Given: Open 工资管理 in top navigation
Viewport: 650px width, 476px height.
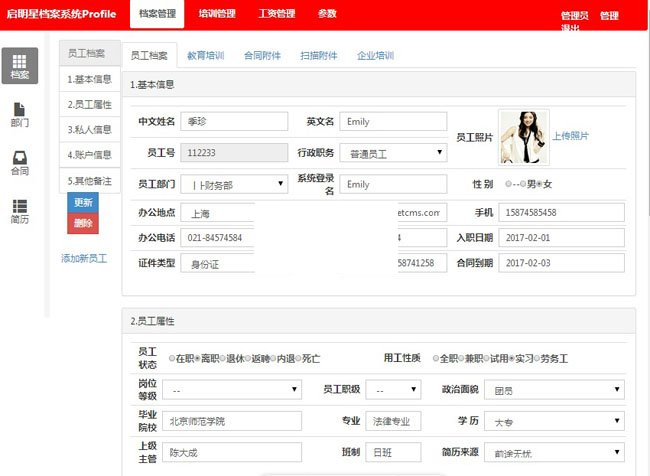Looking at the screenshot, I should (276, 14).
